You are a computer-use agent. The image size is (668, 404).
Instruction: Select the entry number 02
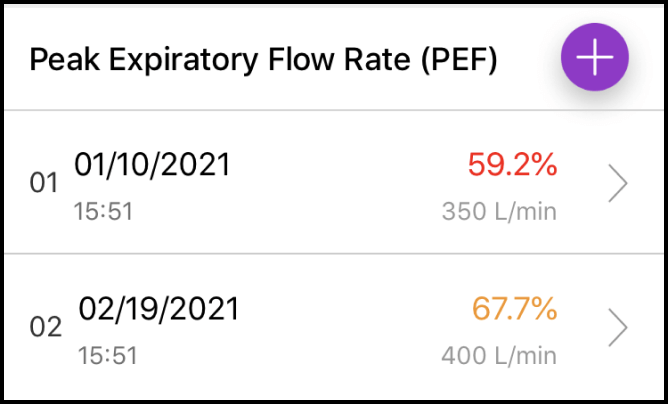point(46,328)
